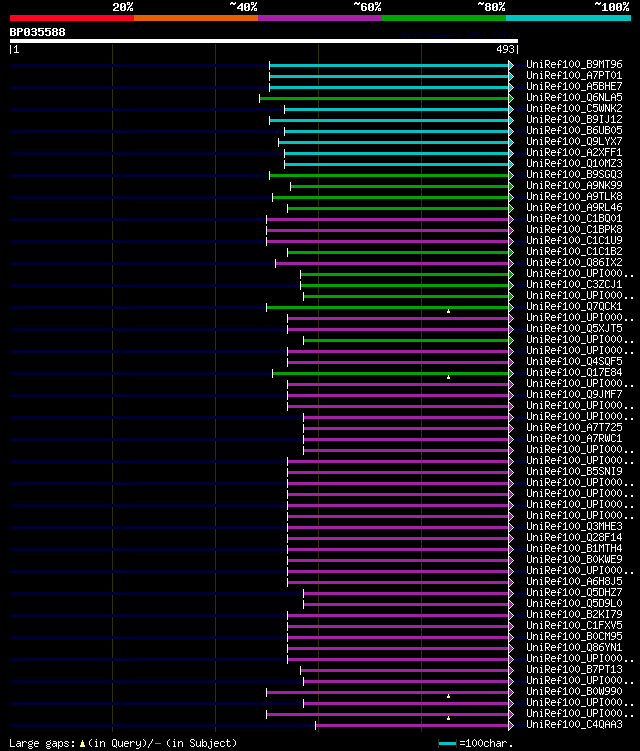Open hit UniRef100_A5BHE7

[x=574, y=87]
